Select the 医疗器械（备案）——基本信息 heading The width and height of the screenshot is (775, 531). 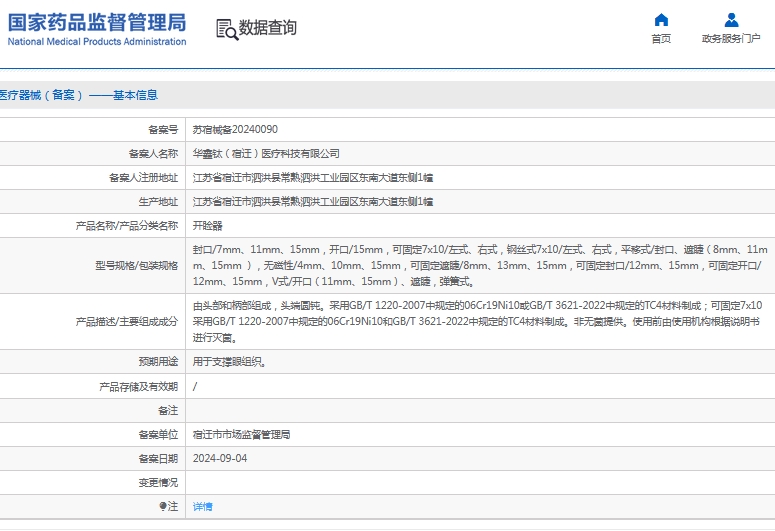coord(79,95)
